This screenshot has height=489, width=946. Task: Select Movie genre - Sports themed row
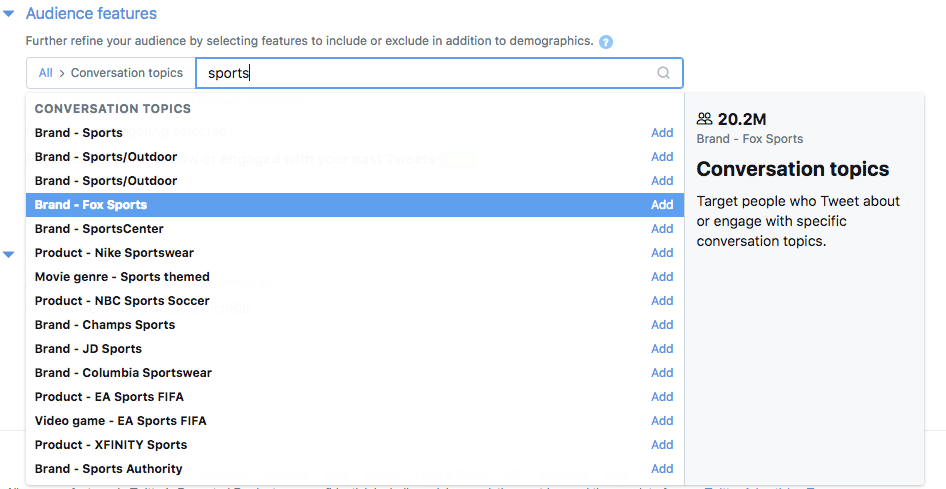click(355, 277)
